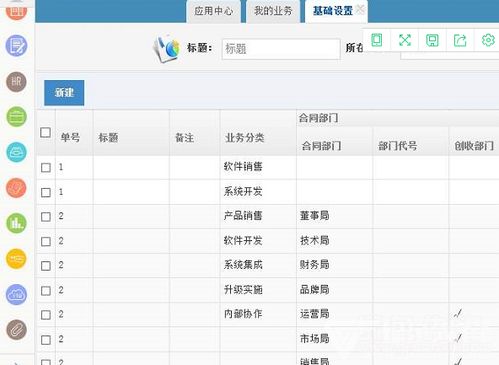Close the 基础设置 tab

360,9
